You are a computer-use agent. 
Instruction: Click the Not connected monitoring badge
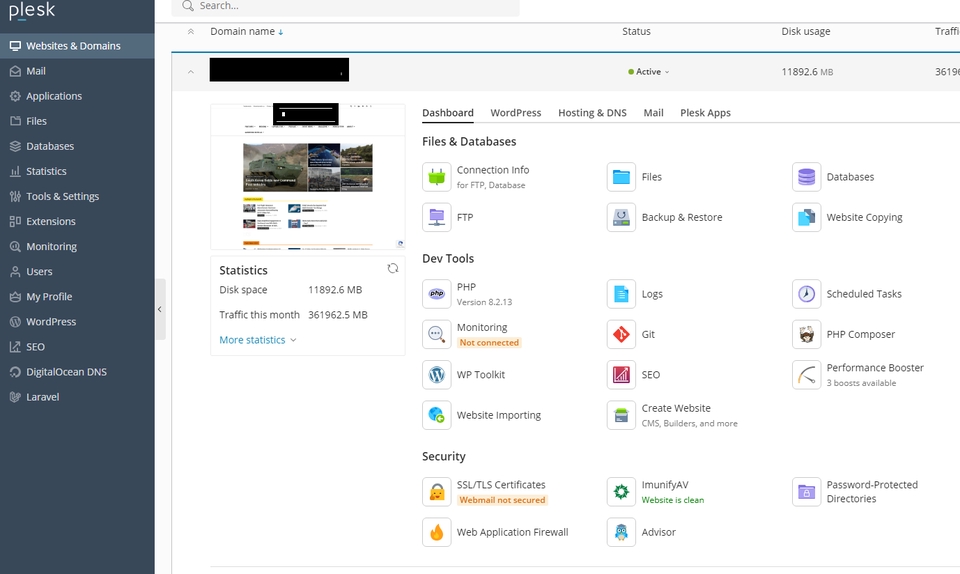489,343
